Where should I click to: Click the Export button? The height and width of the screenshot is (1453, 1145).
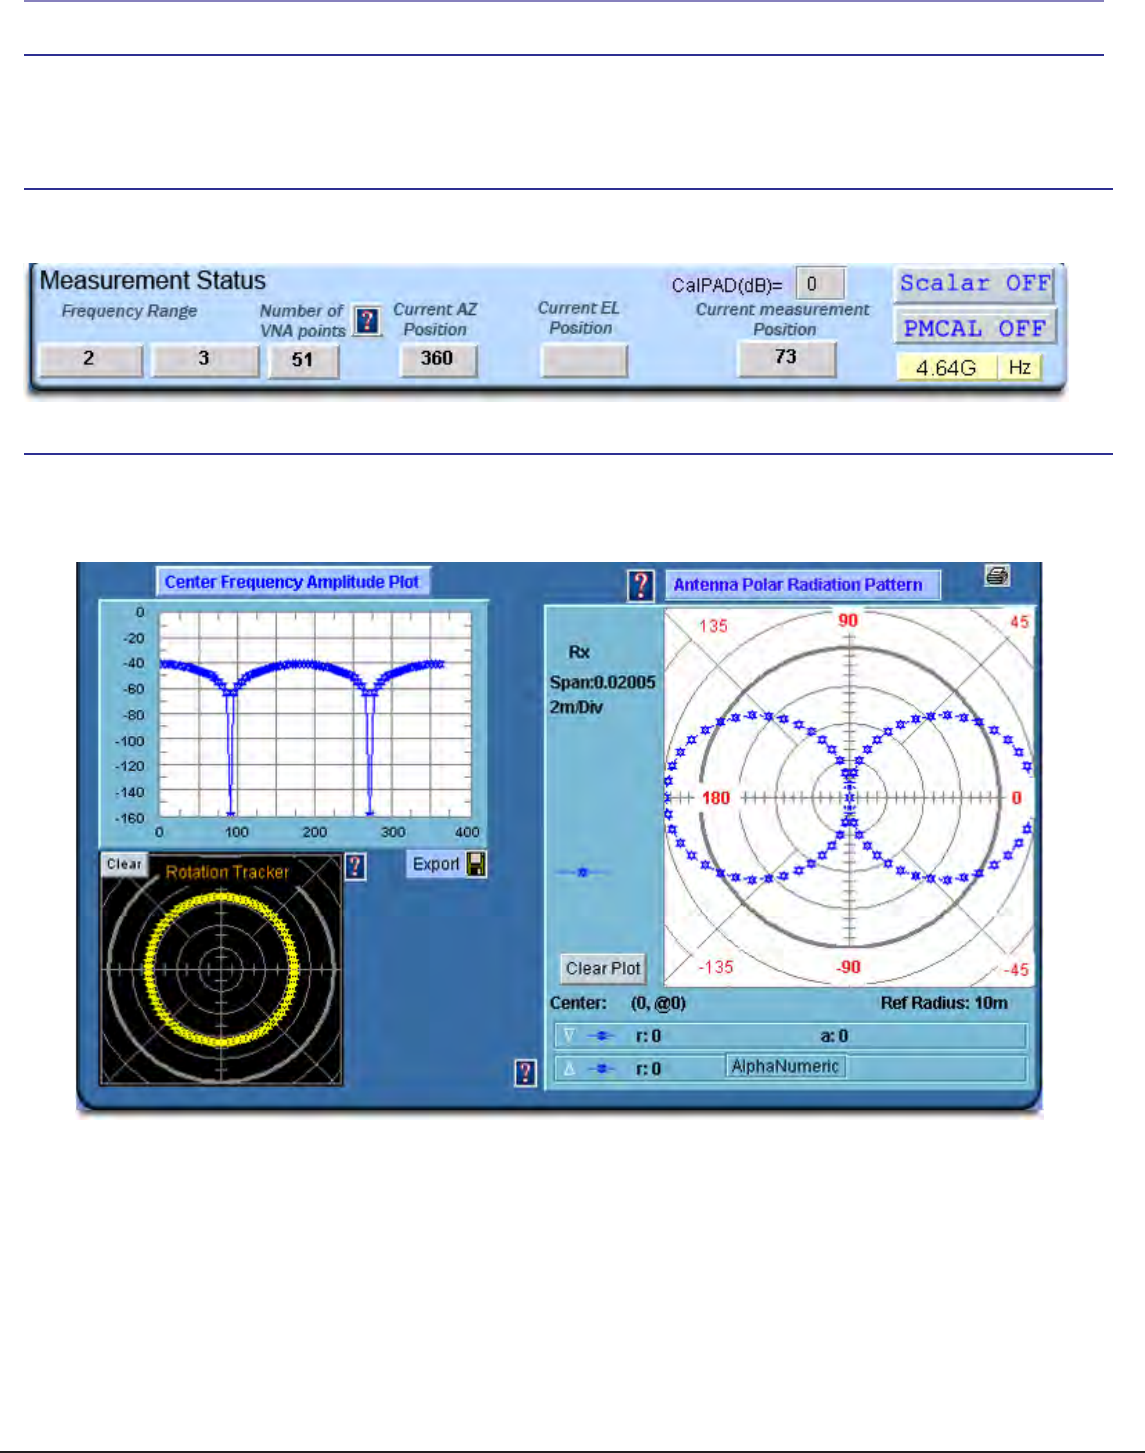pyautogui.click(x=436, y=864)
